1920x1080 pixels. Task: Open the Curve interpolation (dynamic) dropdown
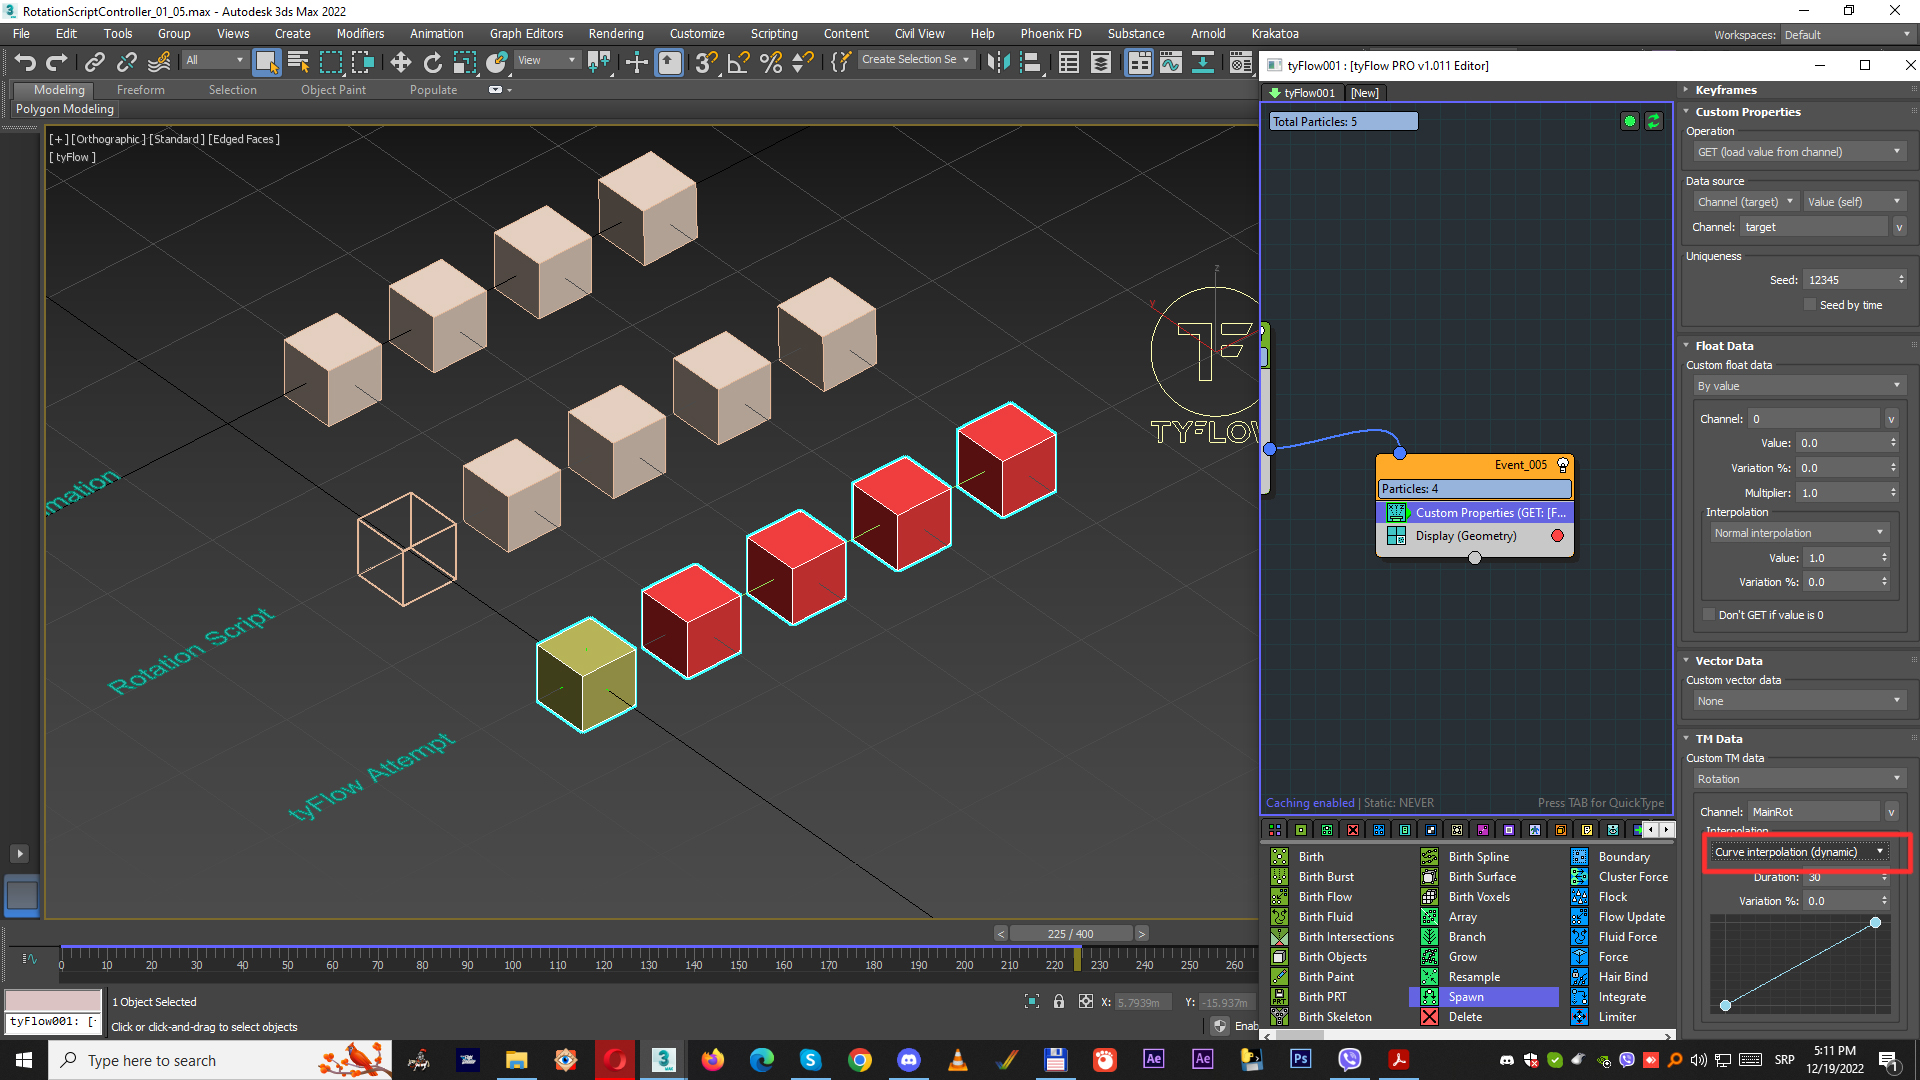pos(1798,852)
